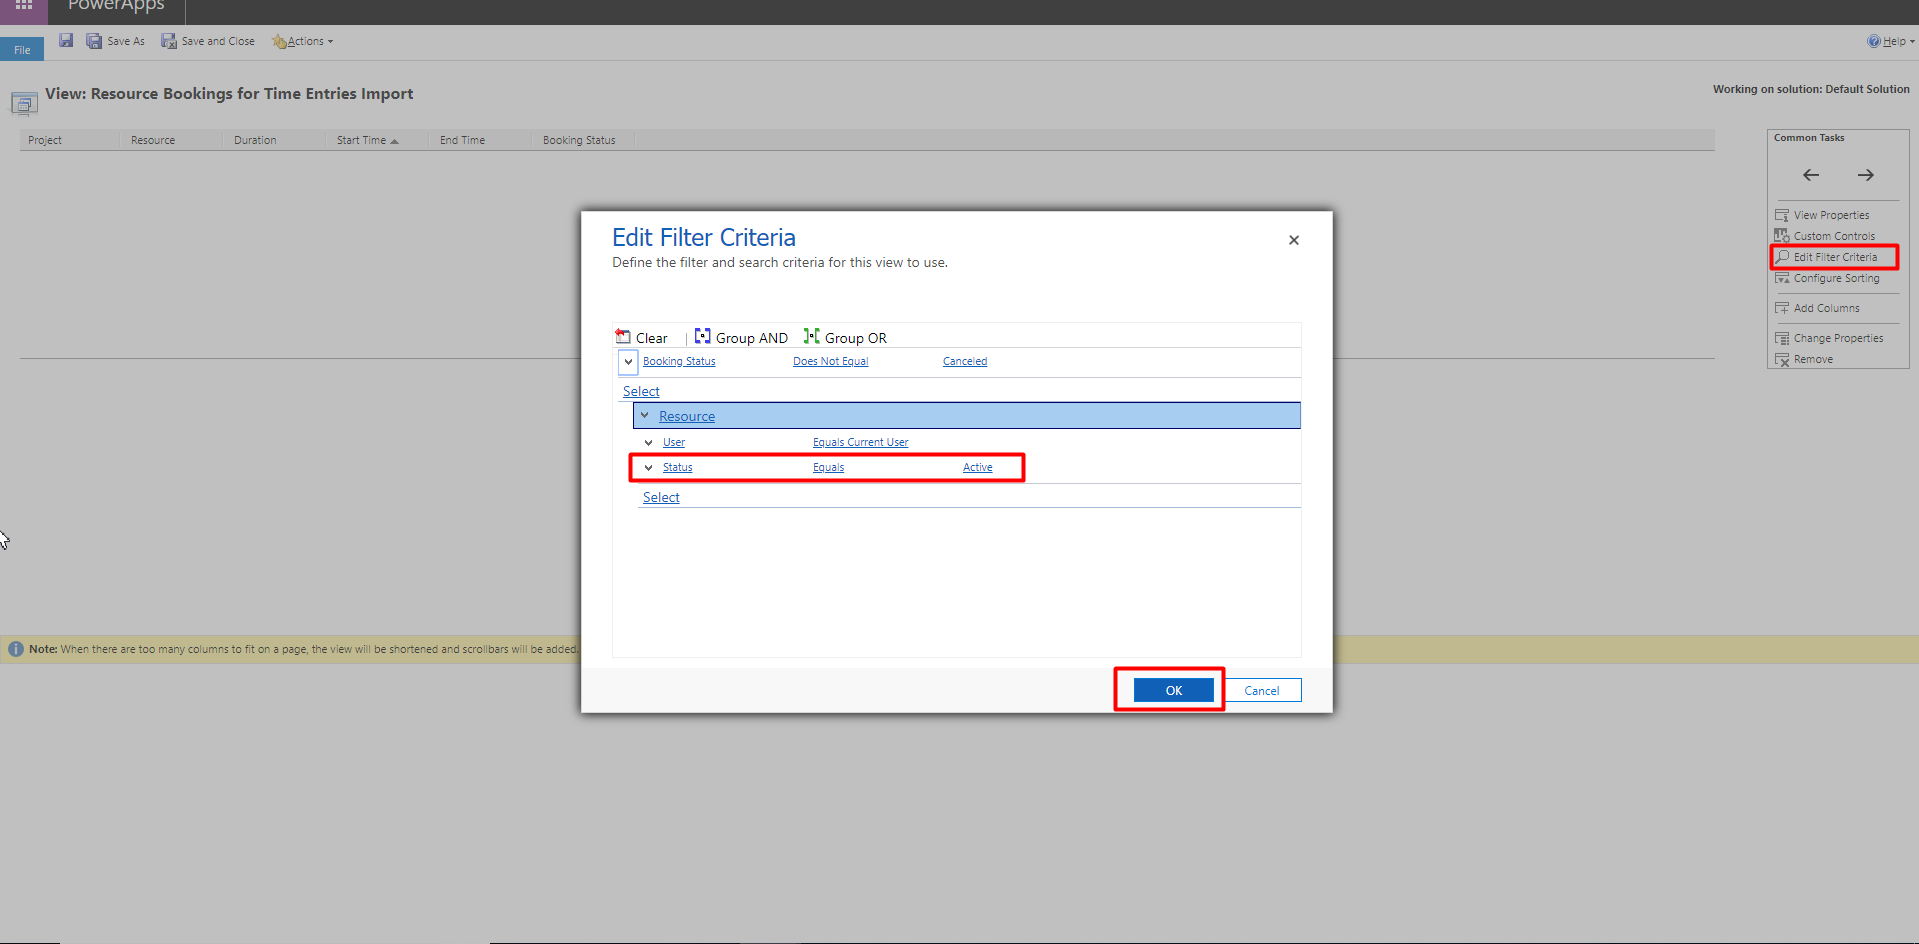Click the Canceled value link
This screenshot has height=944, width=1919.
click(965, 361)
